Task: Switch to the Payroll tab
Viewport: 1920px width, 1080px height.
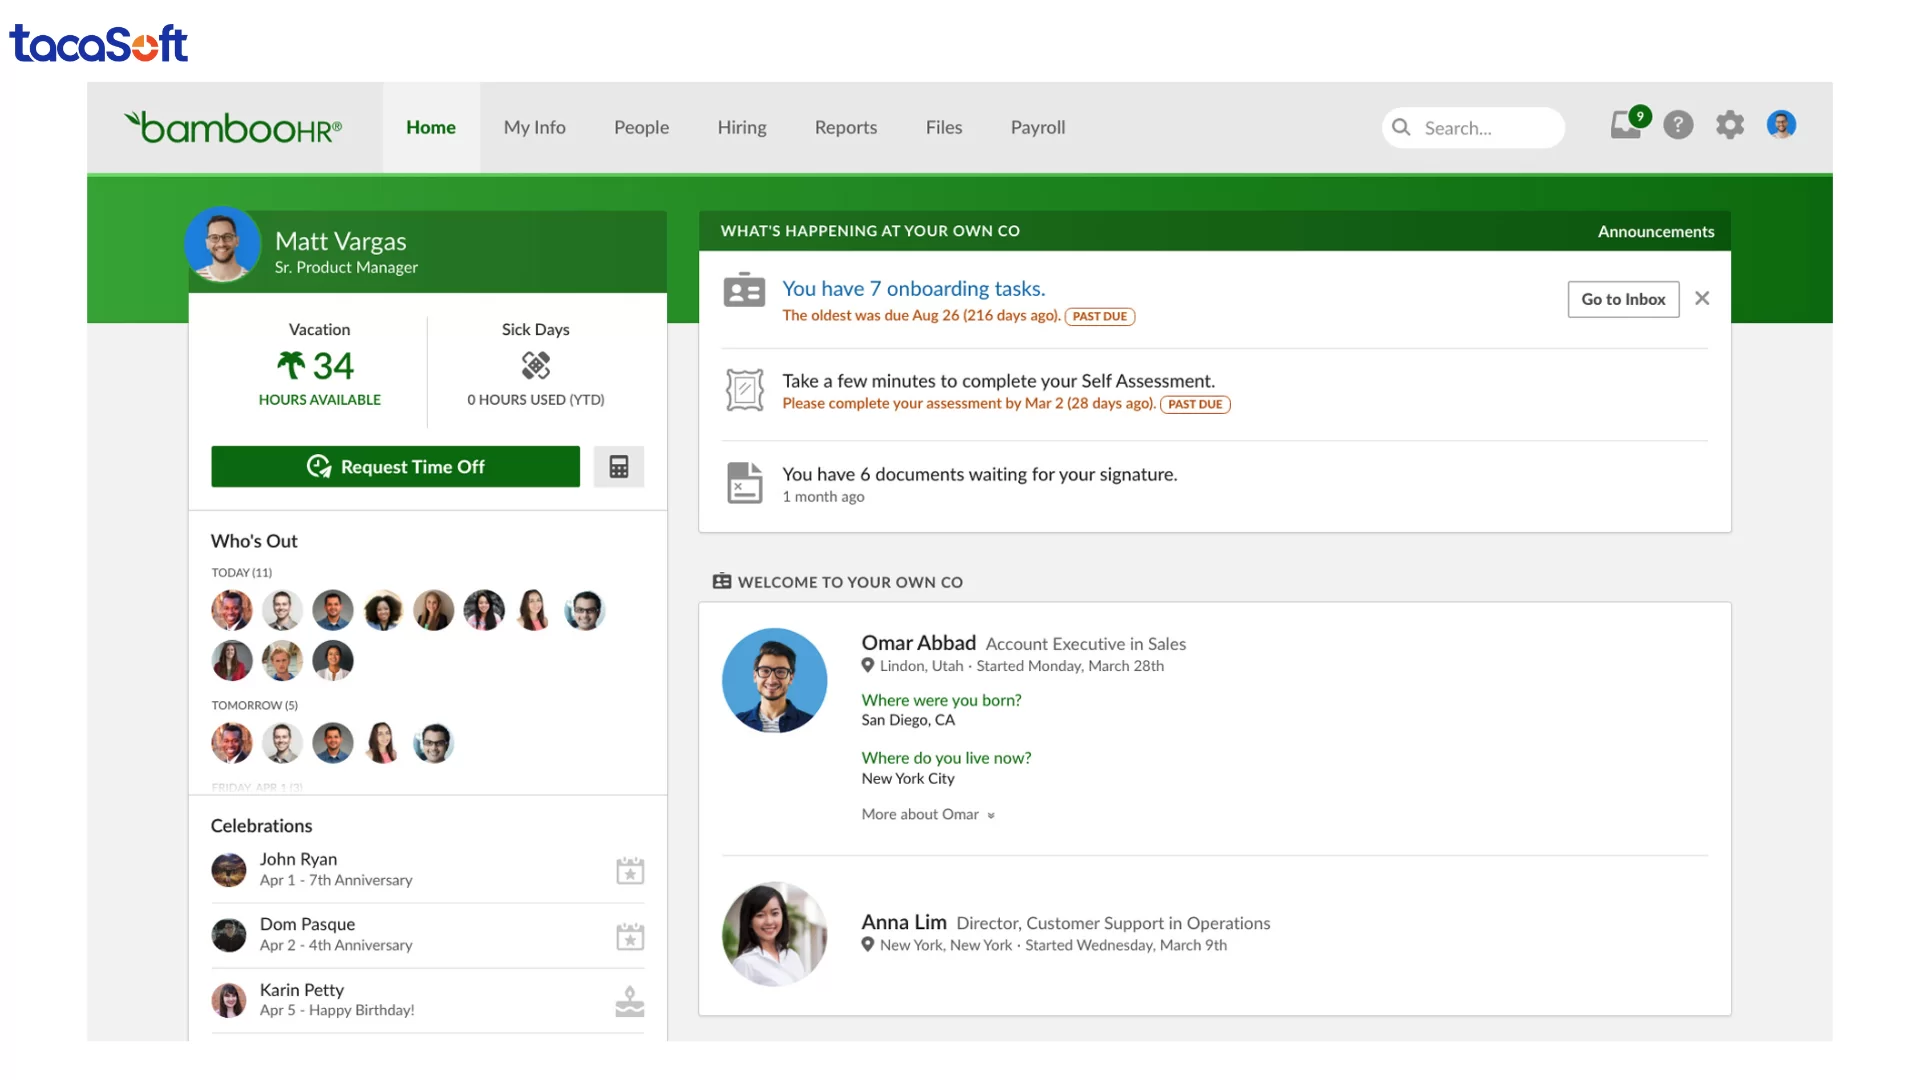Action: click(1037, 128)
